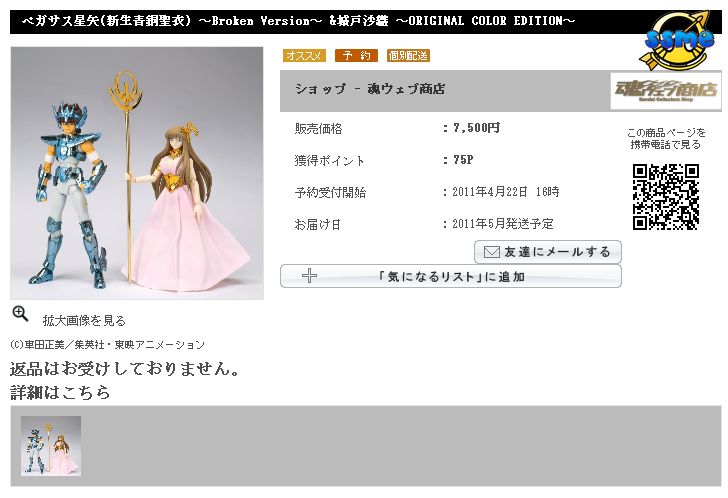Select the date 2011年4月22日 16時

click(506, 192)
